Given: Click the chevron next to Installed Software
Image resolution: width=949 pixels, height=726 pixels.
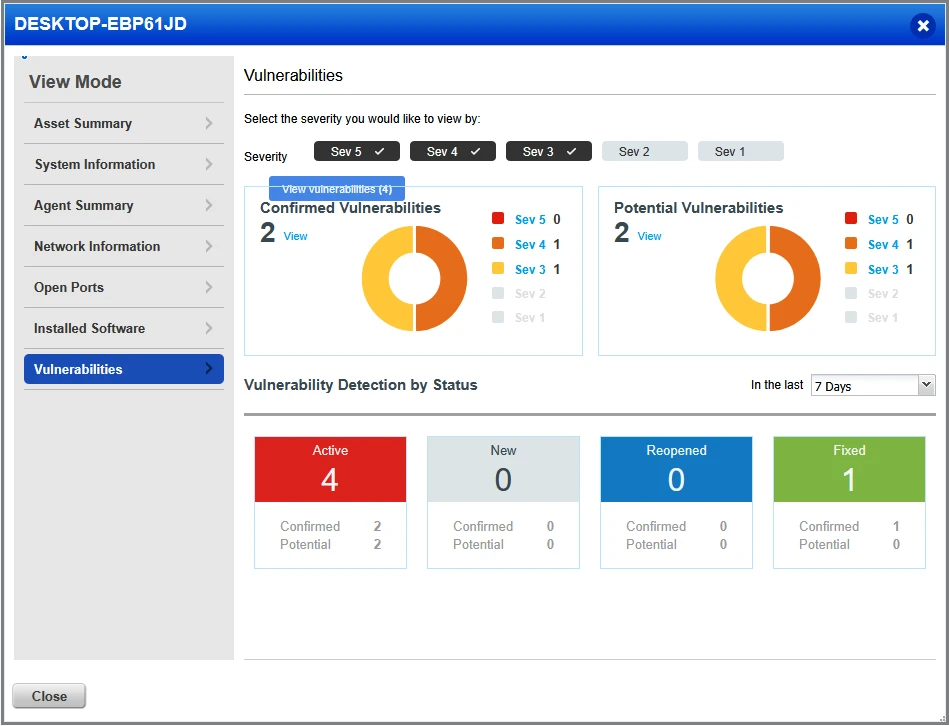Looking at the screenshot, I should point(209,329).
